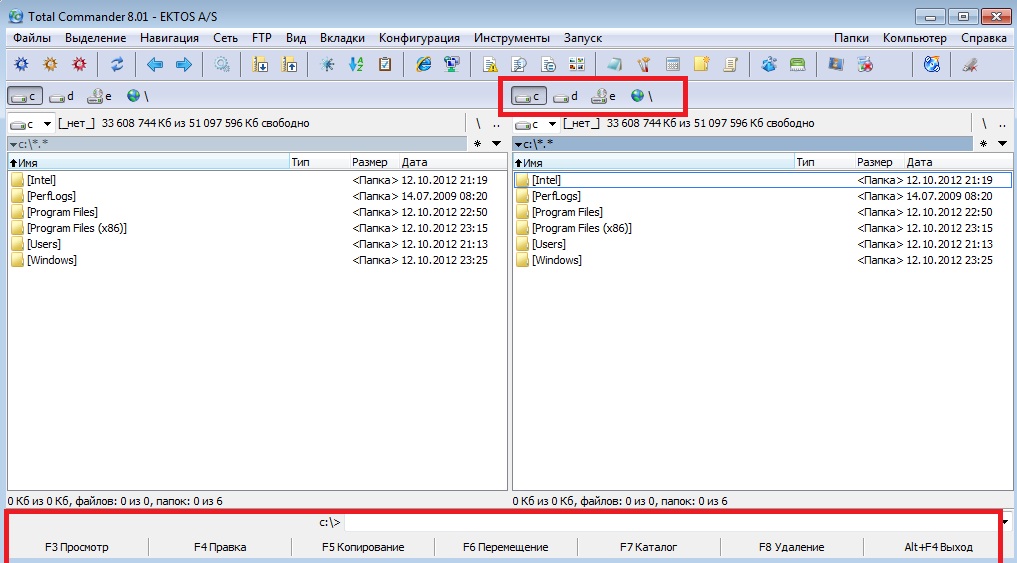
Task: Refresh panels with the blue circular arrows icon
Action: [x=117, y=64]
